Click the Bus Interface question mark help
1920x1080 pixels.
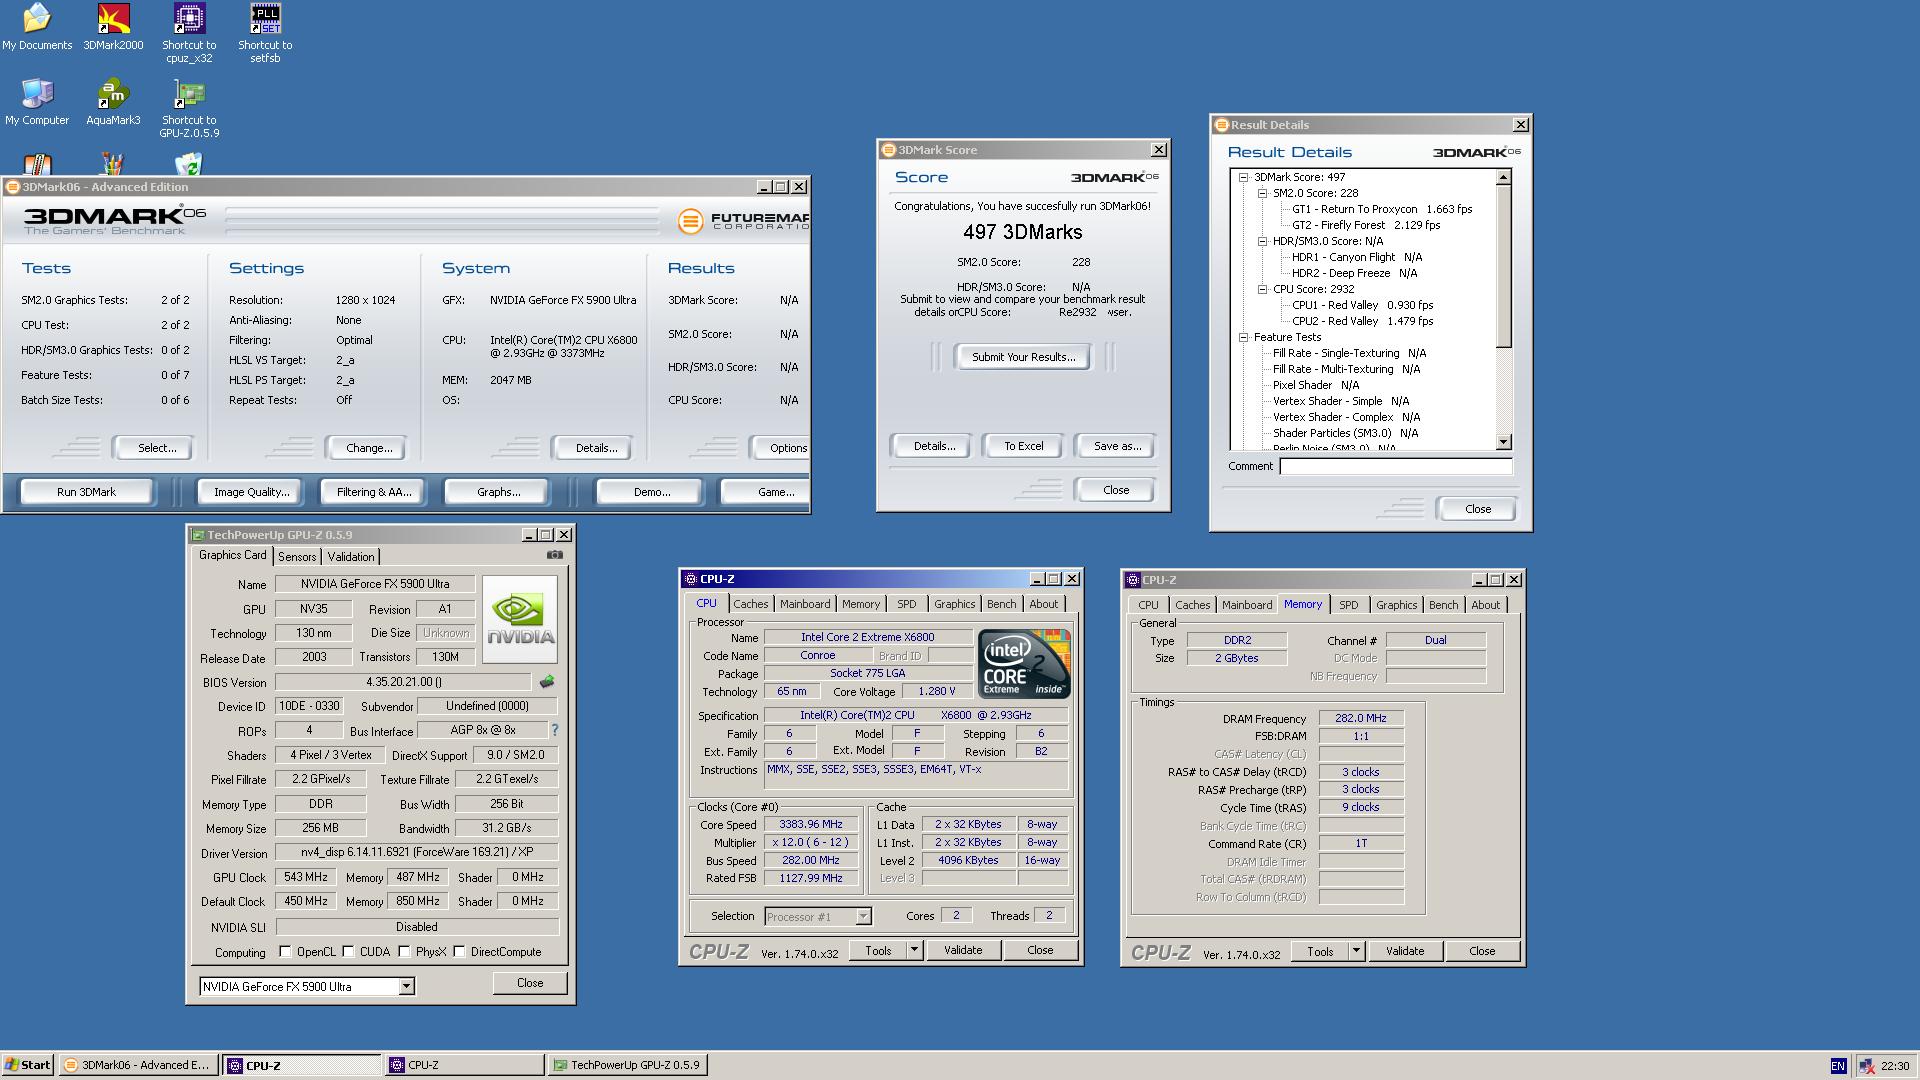click(x=555, y=731)
